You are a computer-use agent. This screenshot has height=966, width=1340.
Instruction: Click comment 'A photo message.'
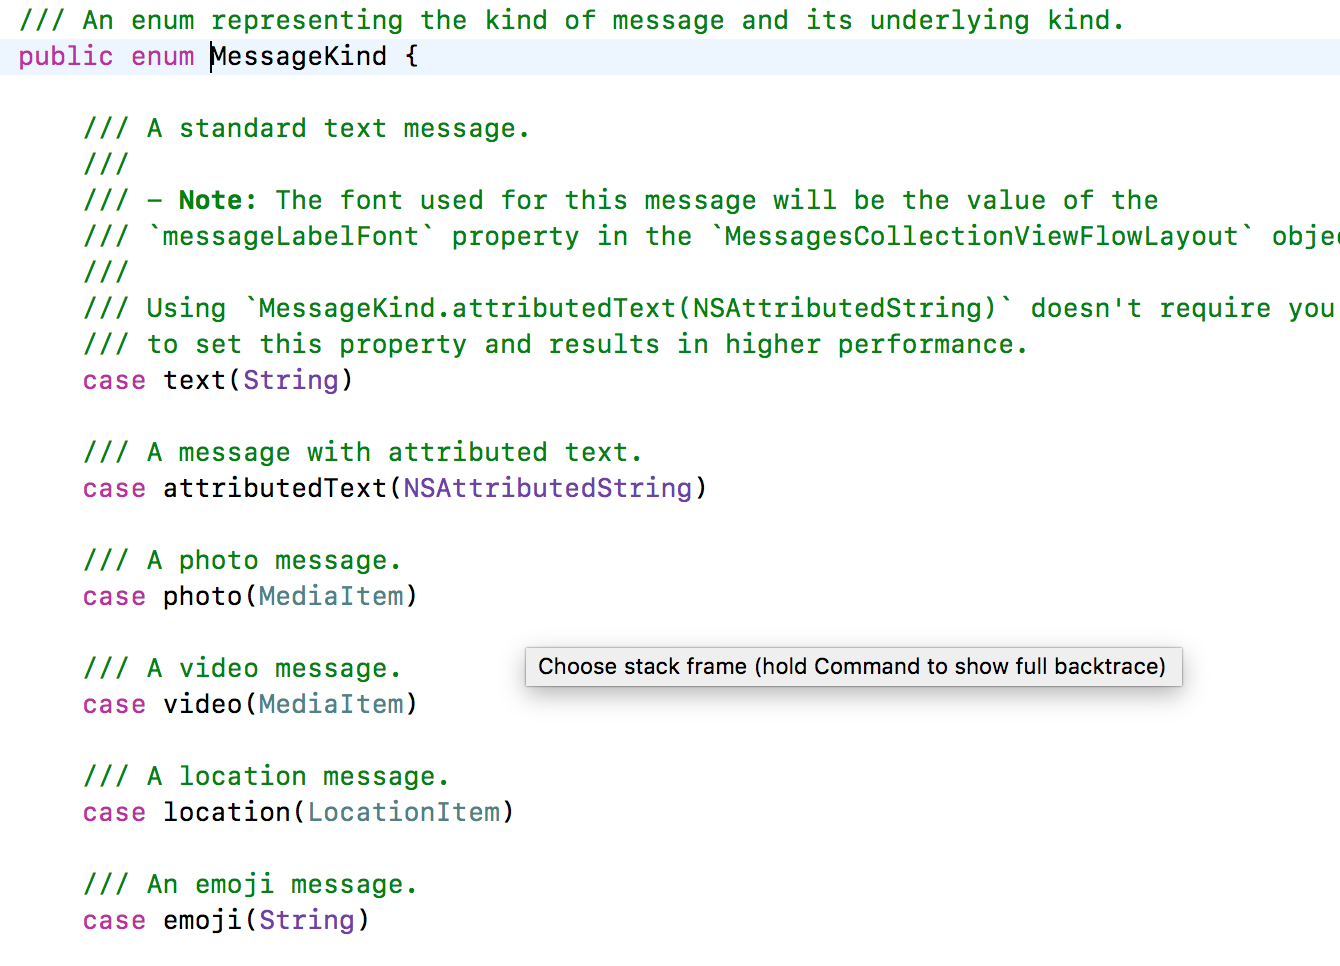point(274,560)
